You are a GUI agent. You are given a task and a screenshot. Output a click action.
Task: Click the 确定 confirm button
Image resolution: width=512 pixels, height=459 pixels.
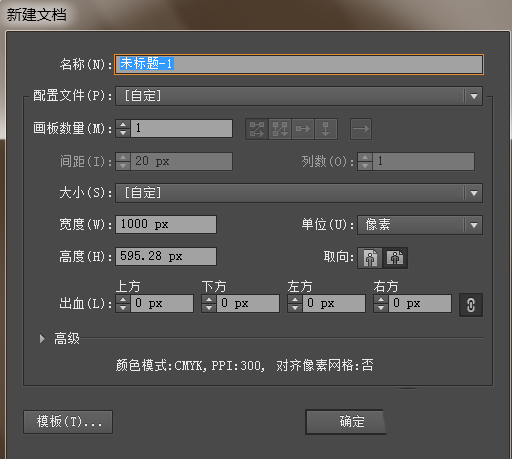[x=346, y=422]
